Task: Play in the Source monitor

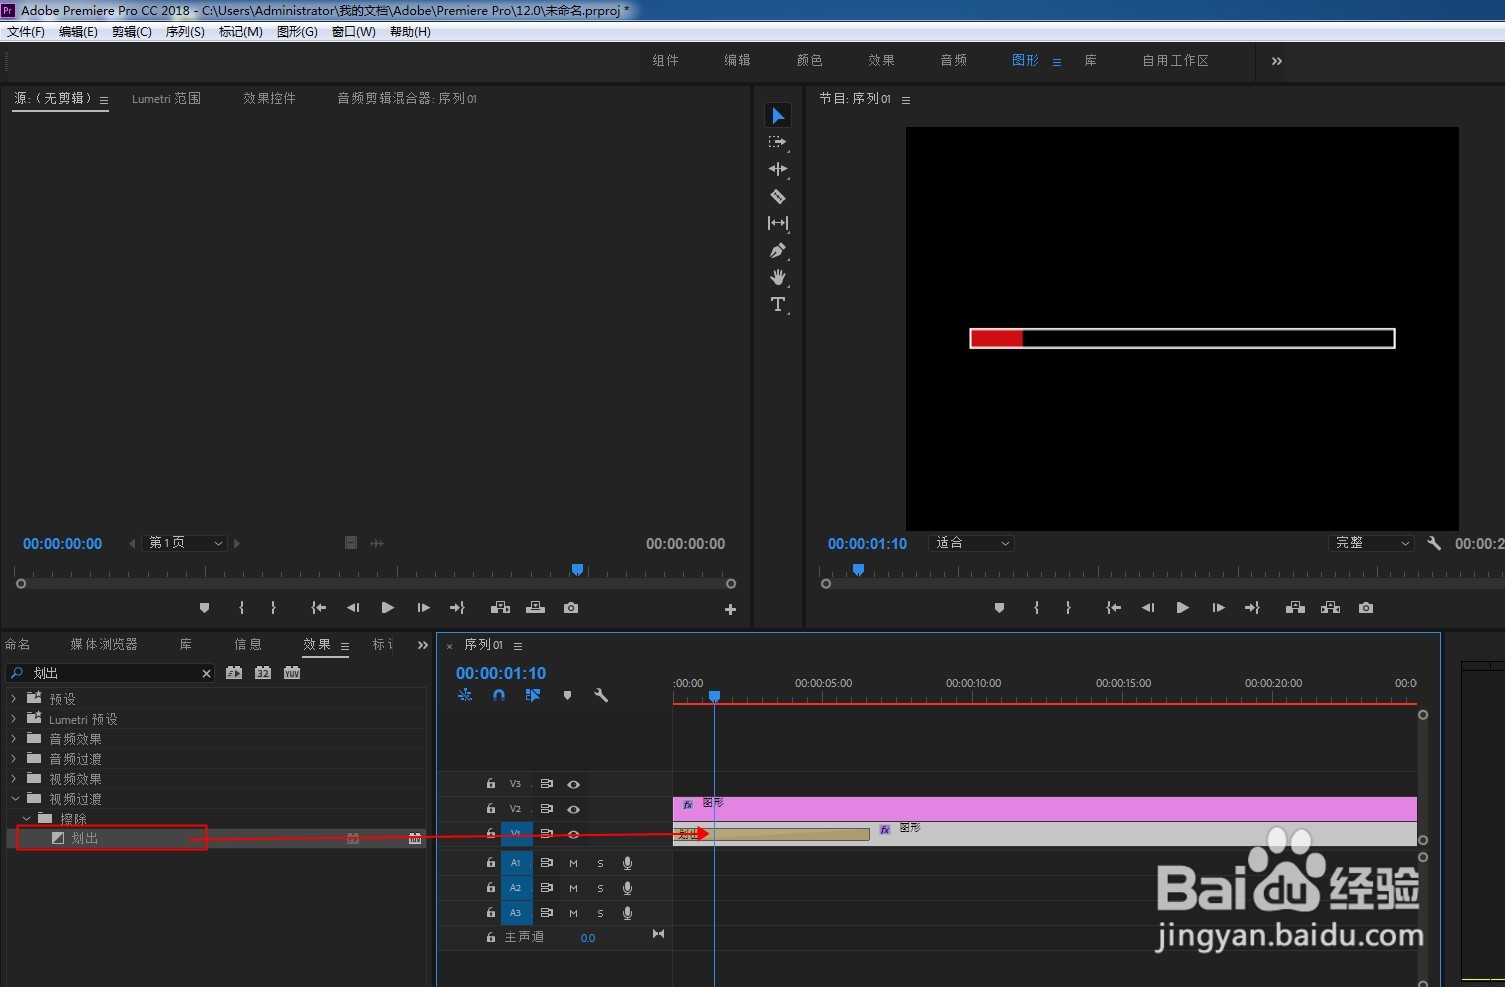Action: (388, 608)
